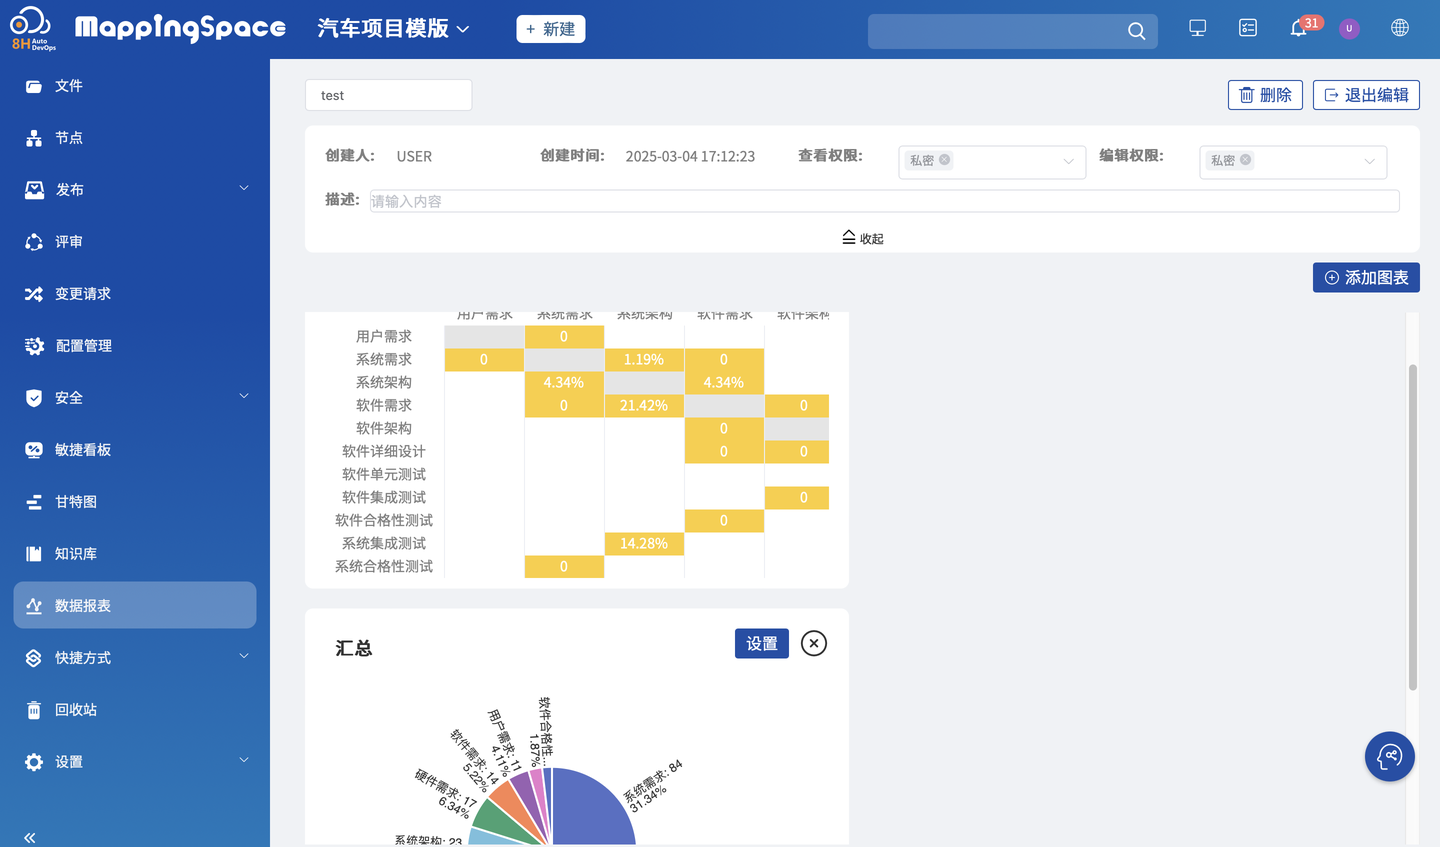Open the 汽车项目模版 project dropdown
This screenshot has width=1440, height=847.
(393, 29)
